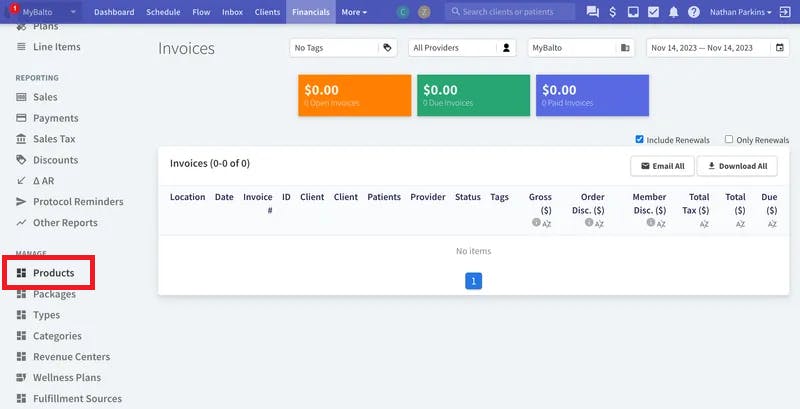Screen dimensions: 800x409
Task: Click the checkbox tasks icon in the top bar
Action: [653, 12]
